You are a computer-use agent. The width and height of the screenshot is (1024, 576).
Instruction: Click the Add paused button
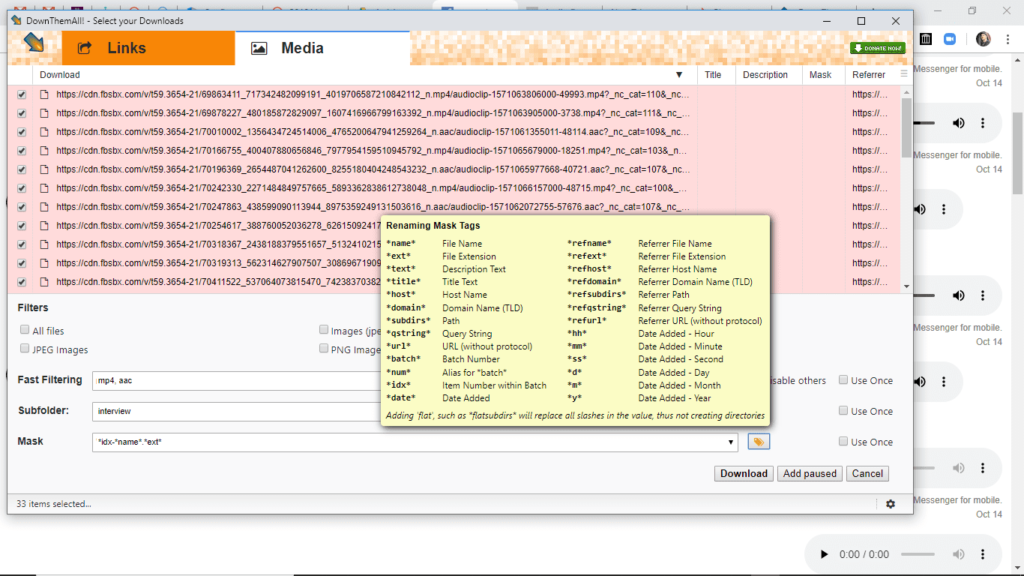tap(810, 473)
